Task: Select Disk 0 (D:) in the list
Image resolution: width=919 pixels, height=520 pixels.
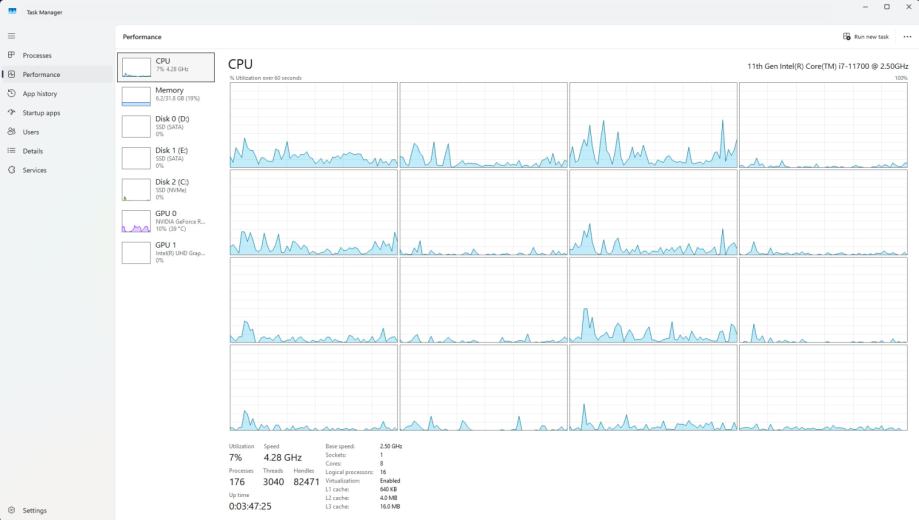Action: tap(166, 126)
